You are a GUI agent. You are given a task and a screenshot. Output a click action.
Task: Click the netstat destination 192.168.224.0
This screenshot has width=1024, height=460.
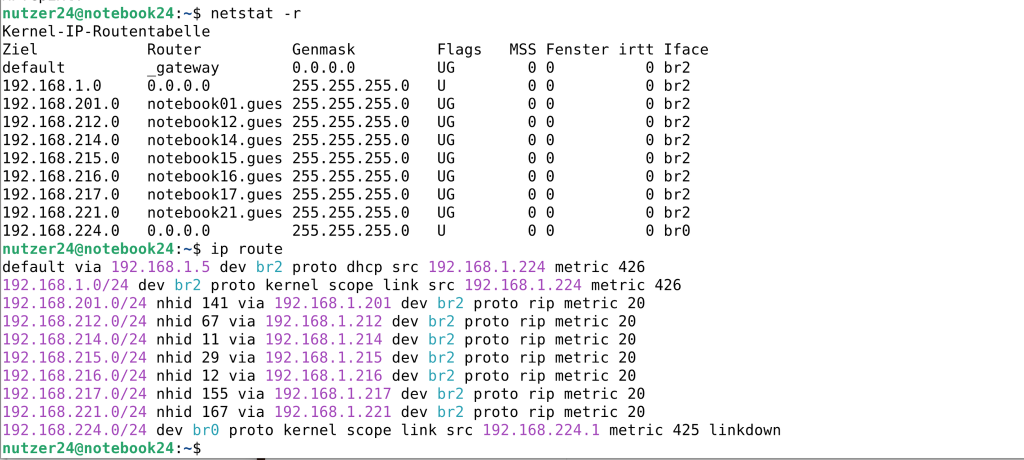click(61, 231)
